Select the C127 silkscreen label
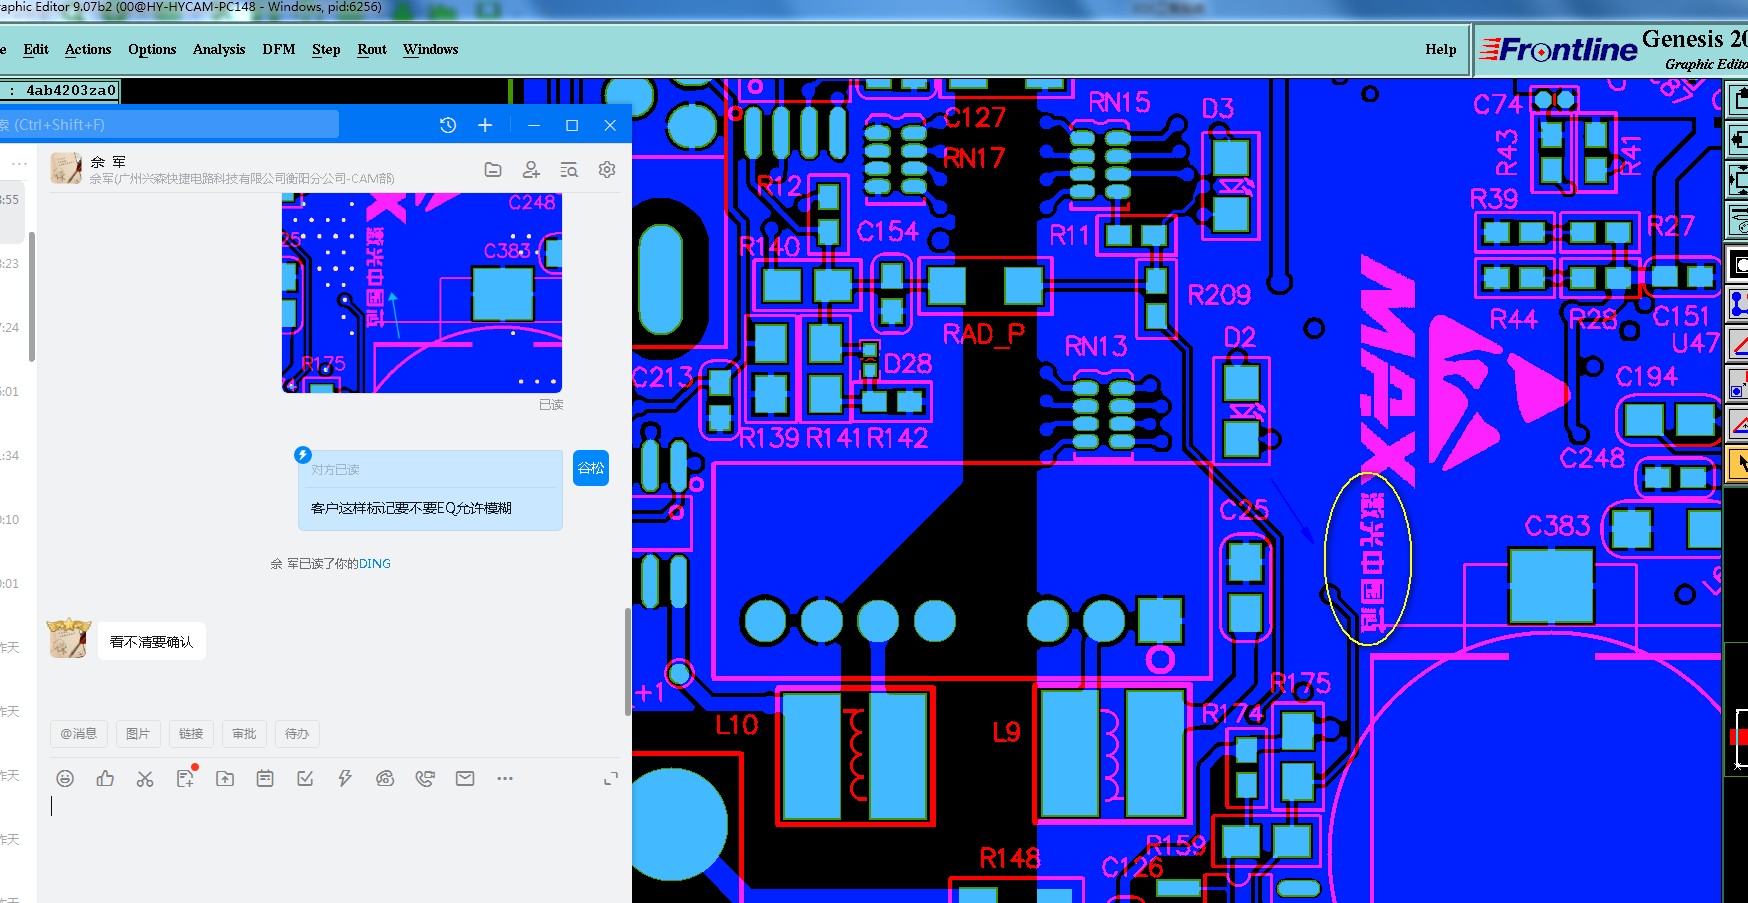 [974, 118]
